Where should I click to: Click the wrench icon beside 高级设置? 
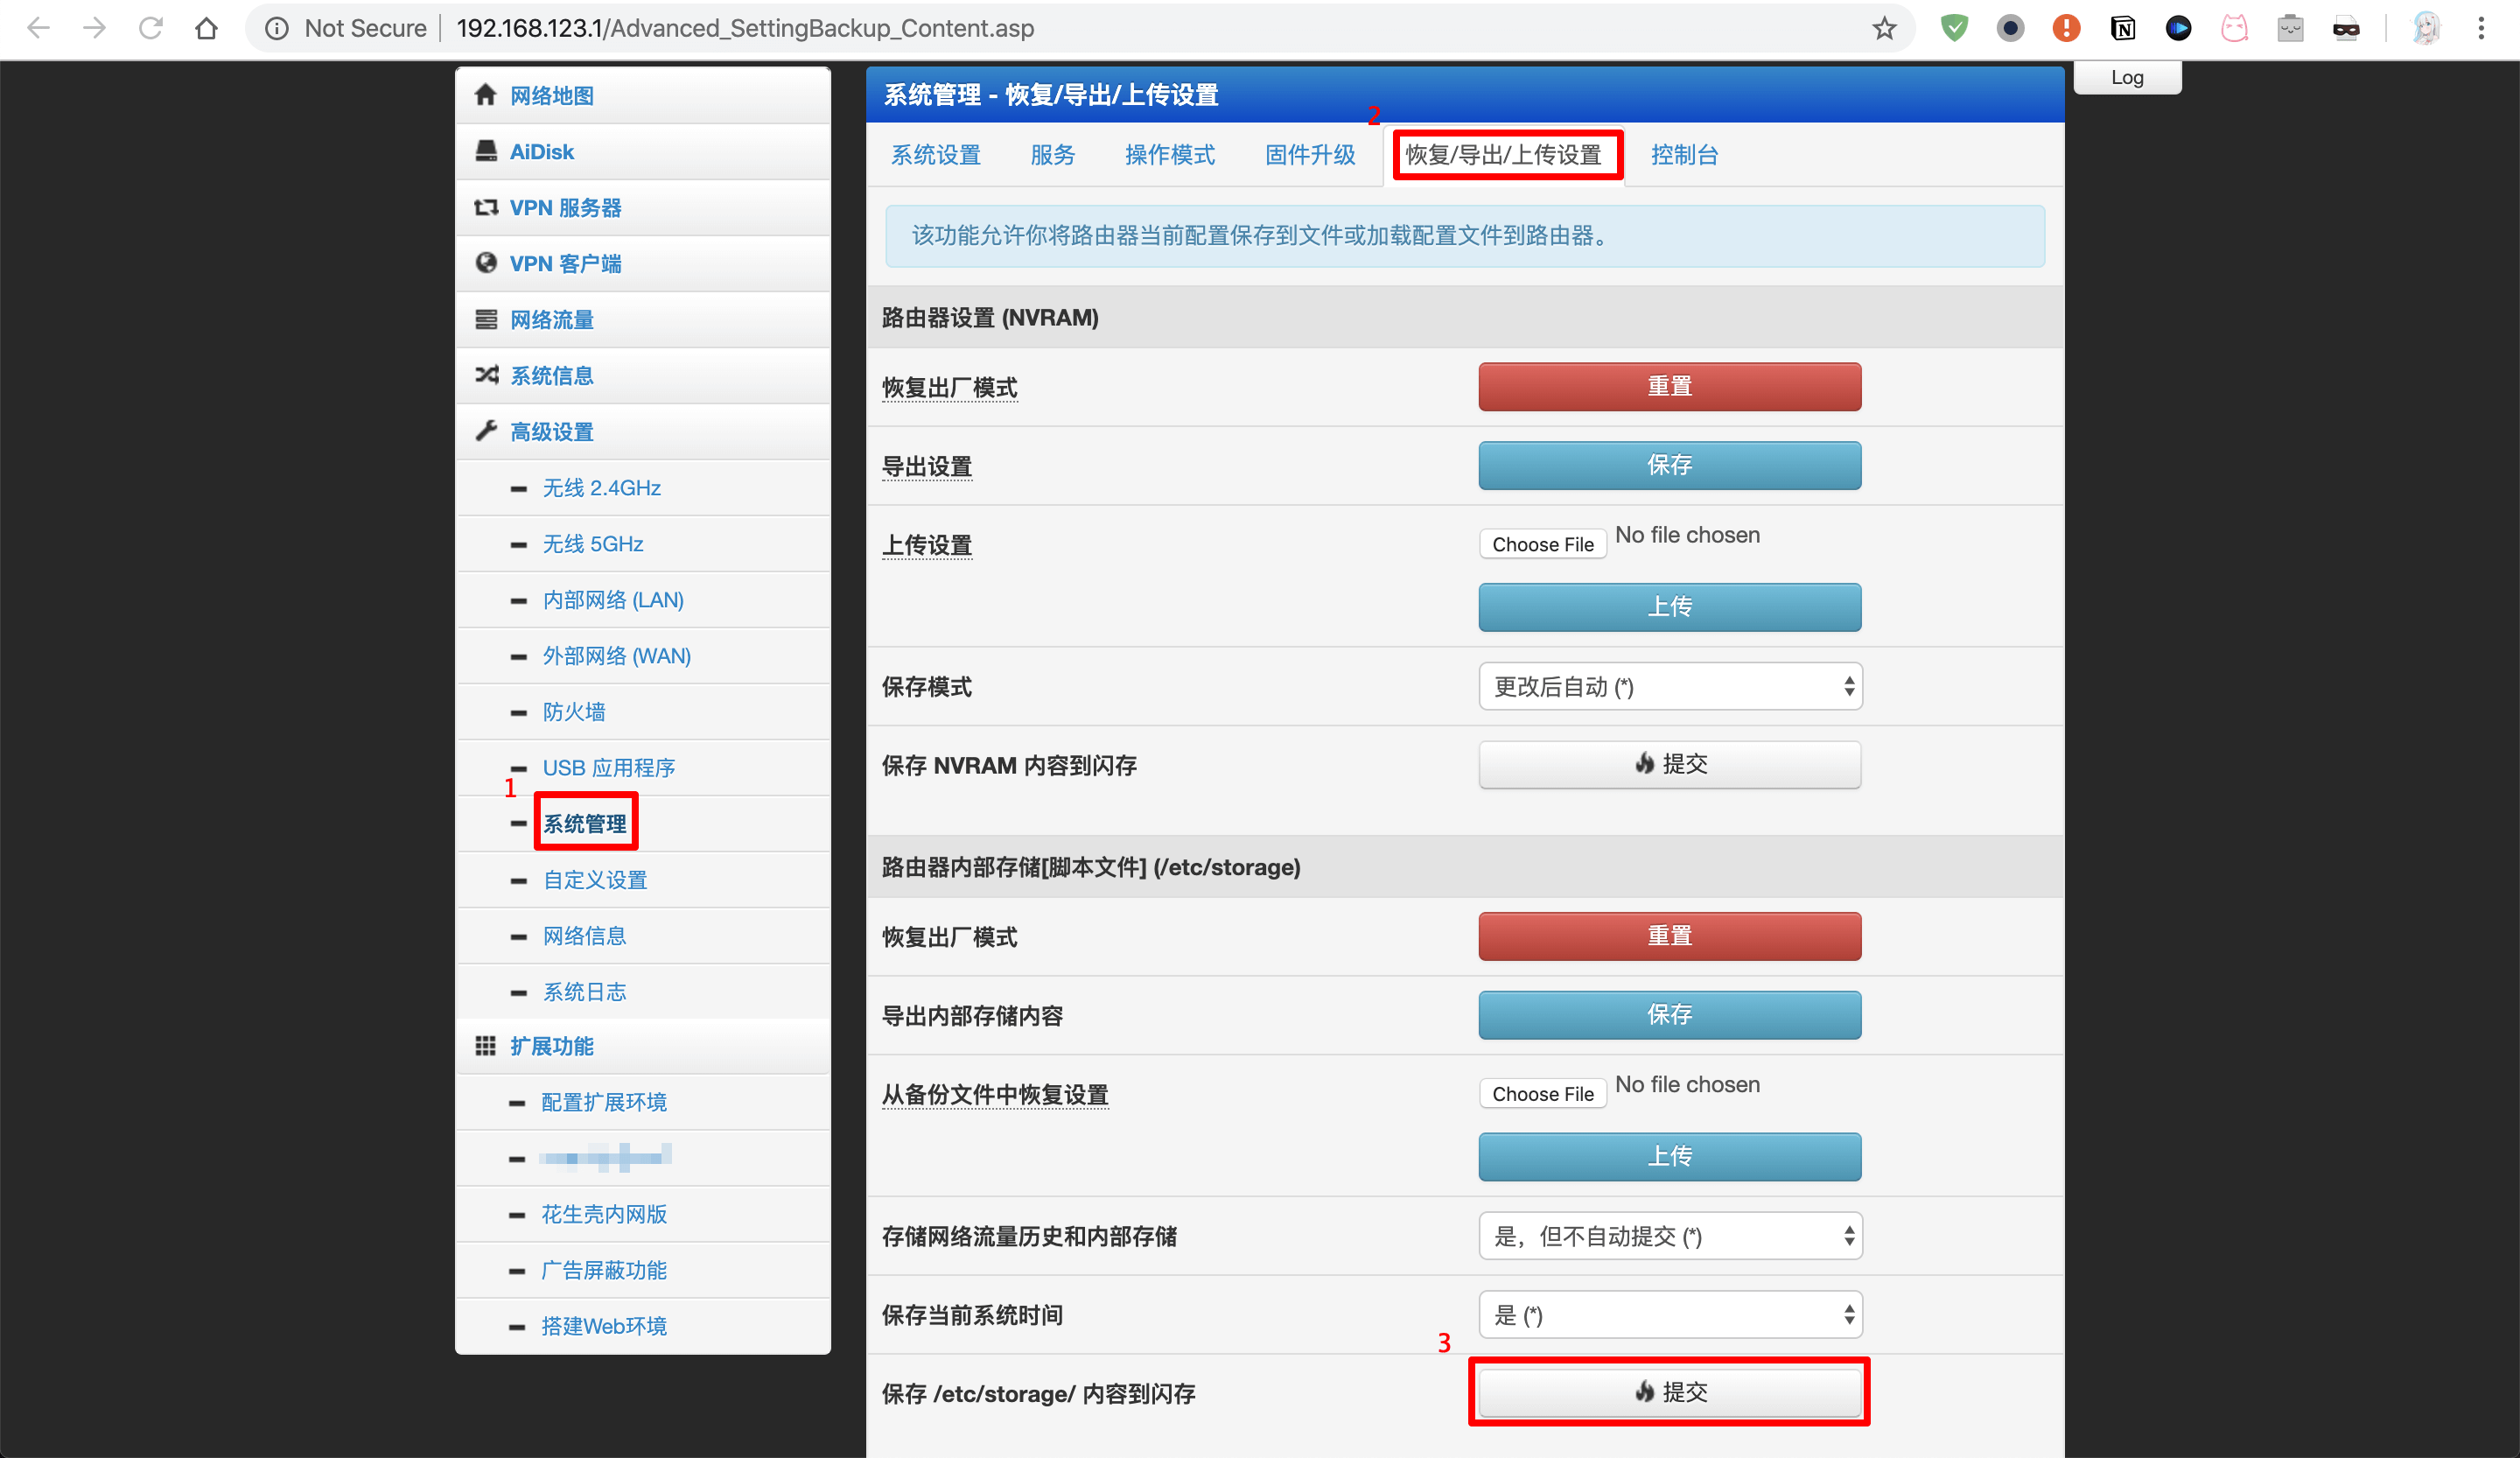click(x=486, y=431)
